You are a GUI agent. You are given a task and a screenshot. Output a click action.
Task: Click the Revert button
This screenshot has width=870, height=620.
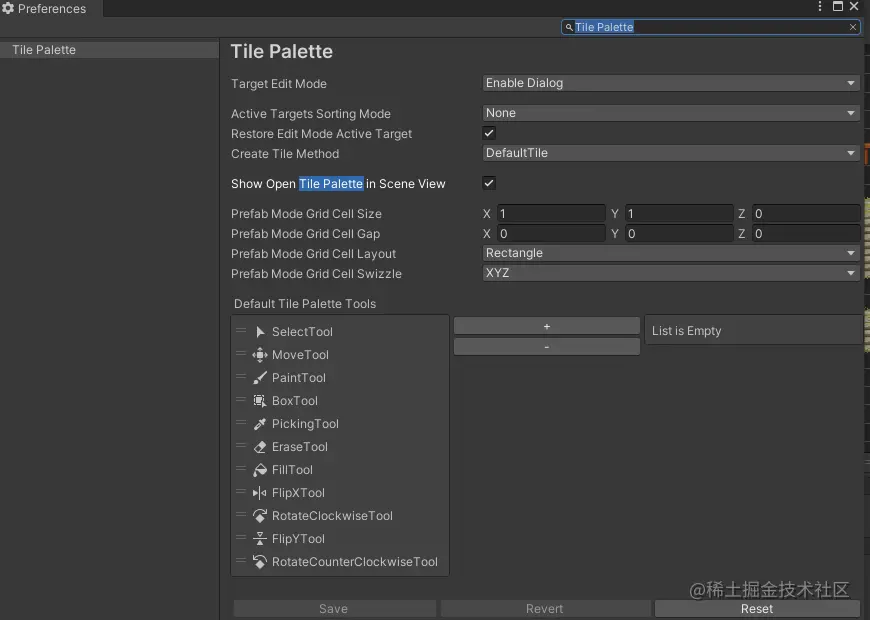tap(545, 609)
